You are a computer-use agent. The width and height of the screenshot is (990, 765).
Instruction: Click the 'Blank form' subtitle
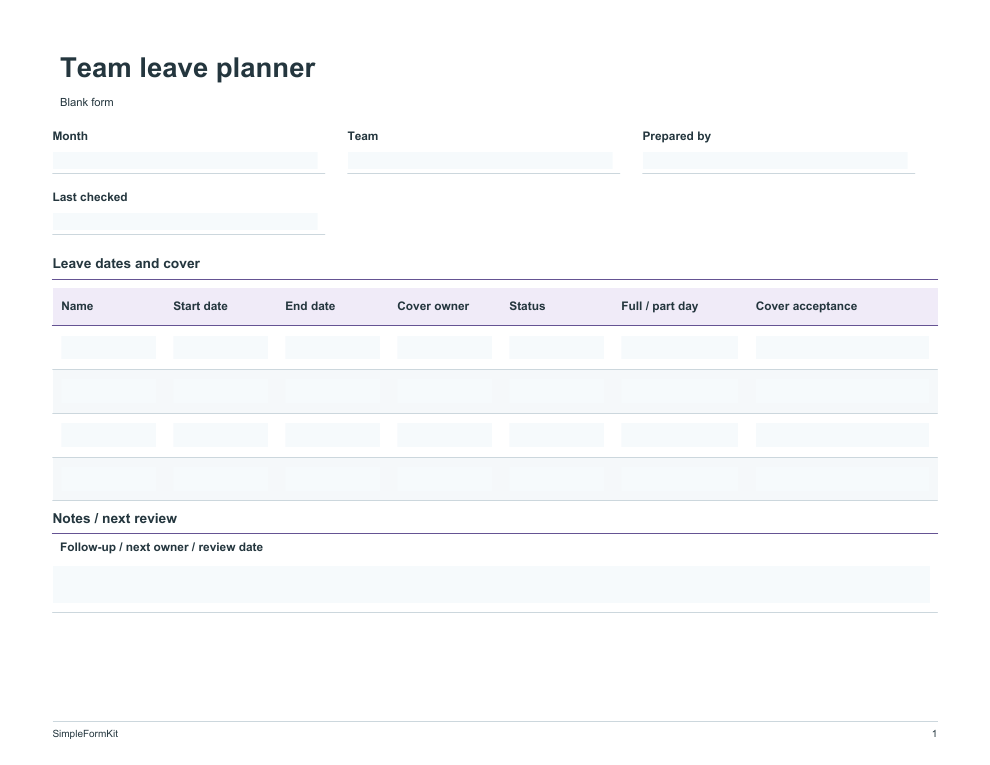coord(86,102)
